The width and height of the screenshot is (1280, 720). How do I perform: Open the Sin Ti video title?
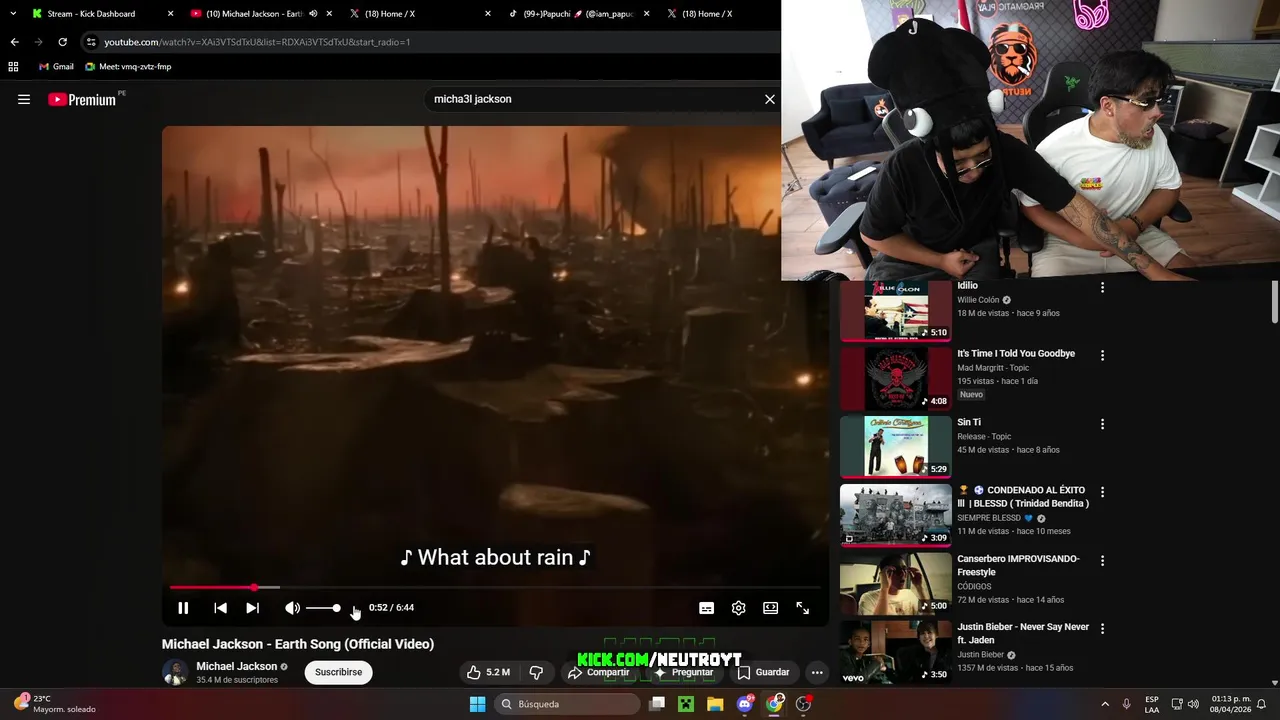[969, 422]
